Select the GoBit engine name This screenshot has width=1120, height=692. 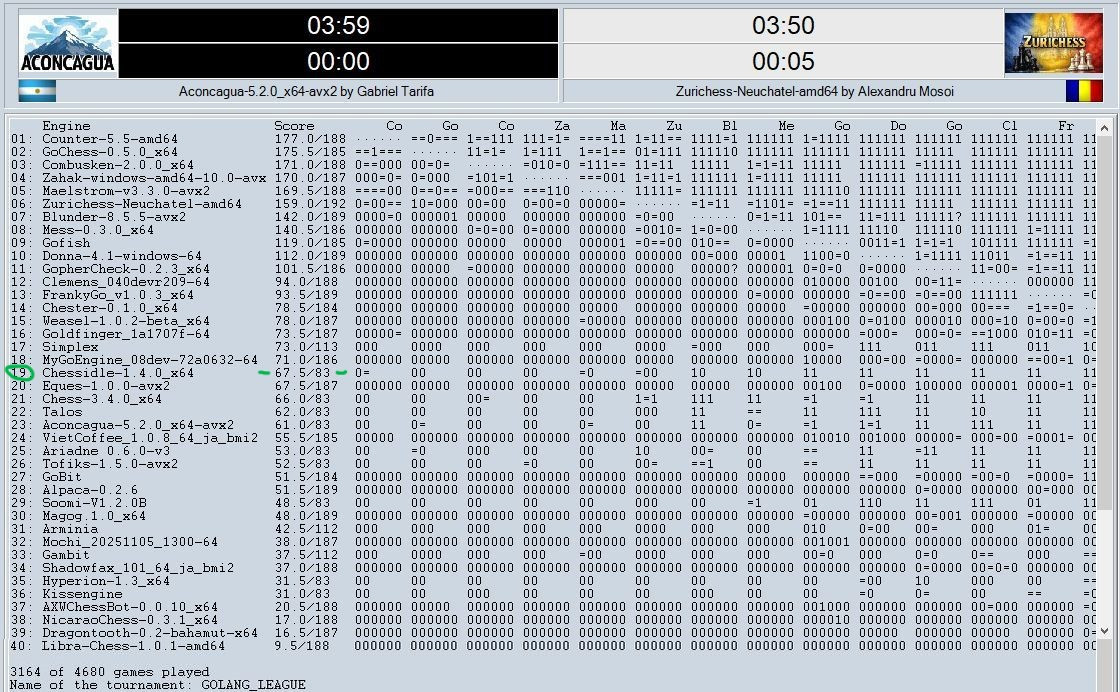pyautogui.click(x=62, y=477)
